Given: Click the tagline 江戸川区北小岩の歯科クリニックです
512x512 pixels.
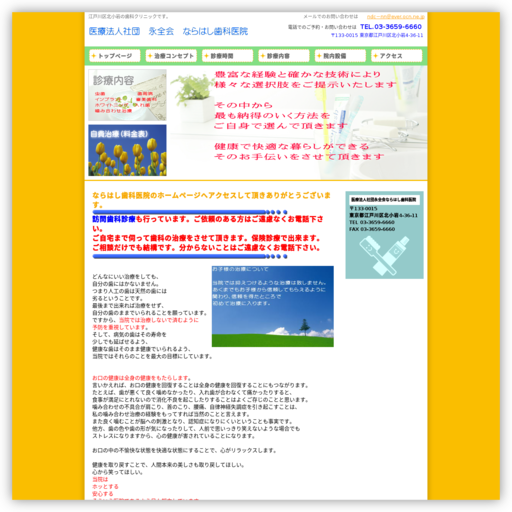Looking at the screenshot, I should 129,16.
